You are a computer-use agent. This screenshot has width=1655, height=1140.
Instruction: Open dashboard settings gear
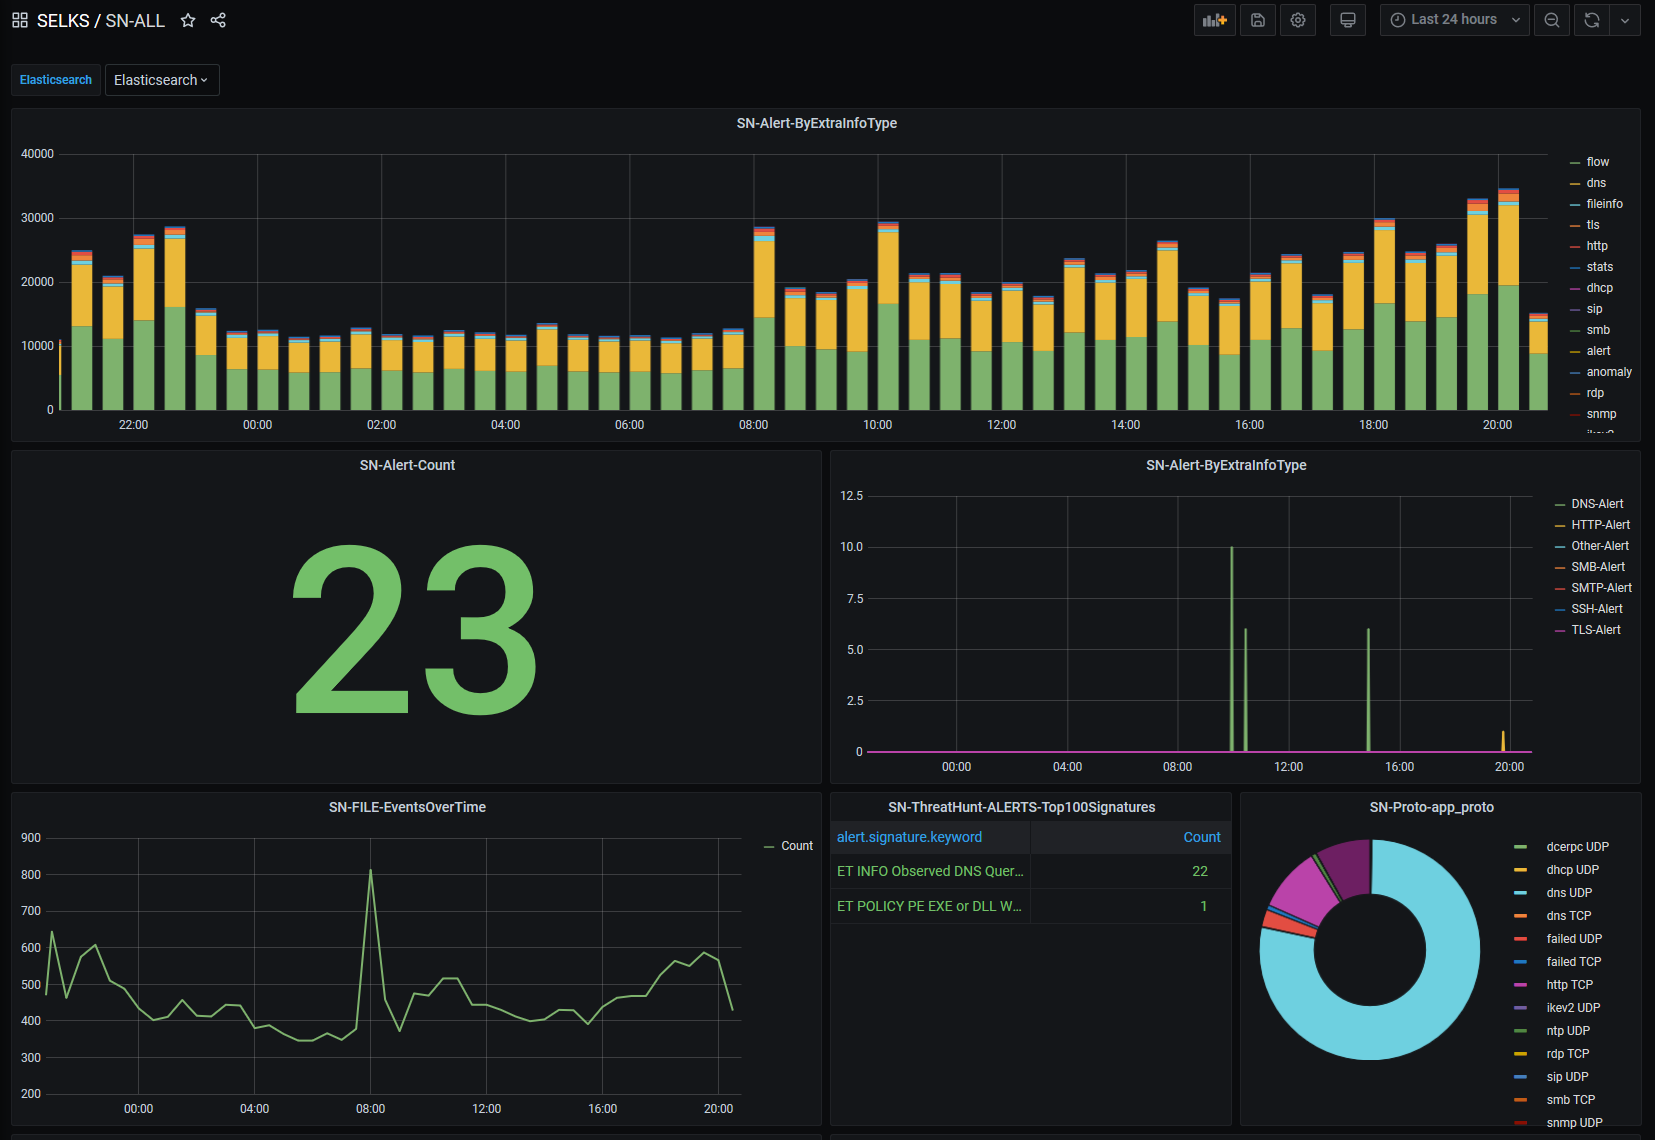pyautogui.click(x=1298, y=20)
